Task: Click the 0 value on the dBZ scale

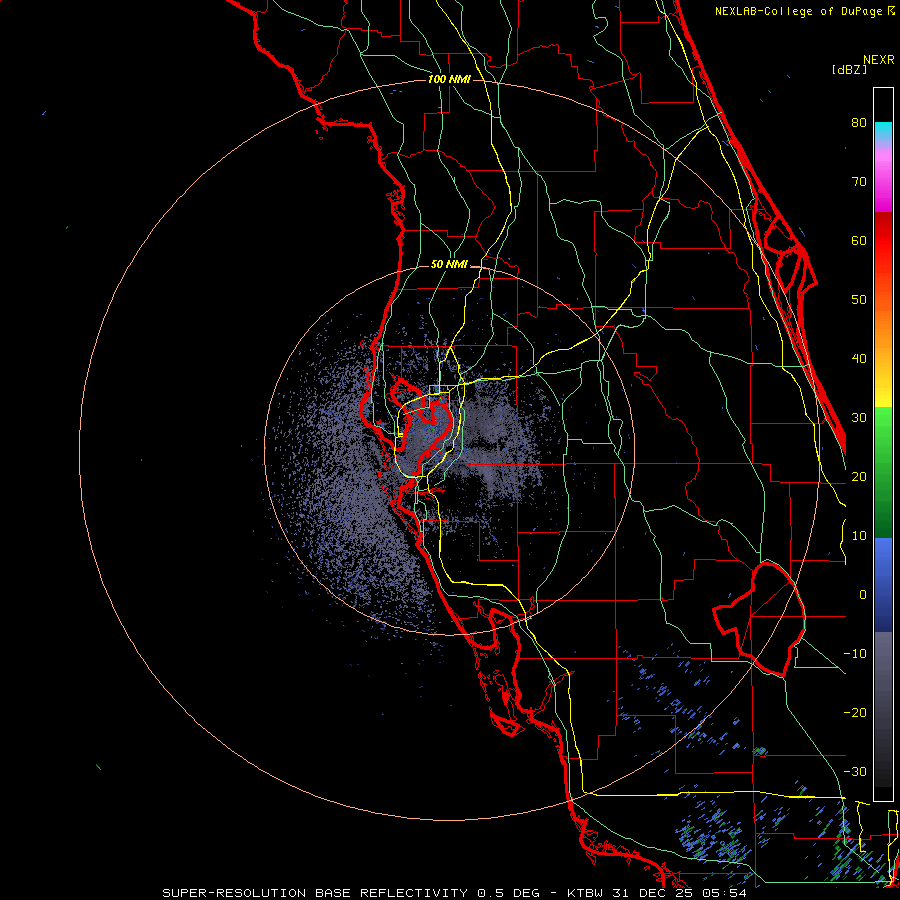Action: click(x=863, y=595)
